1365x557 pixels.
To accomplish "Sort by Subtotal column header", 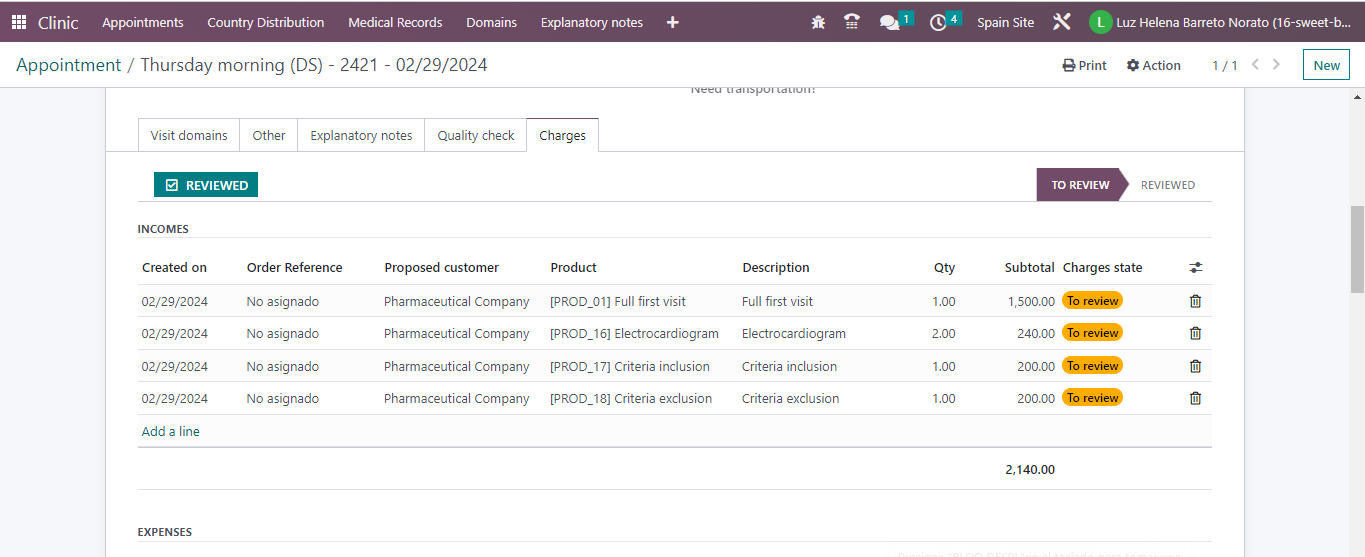I will pos(1030,268).
